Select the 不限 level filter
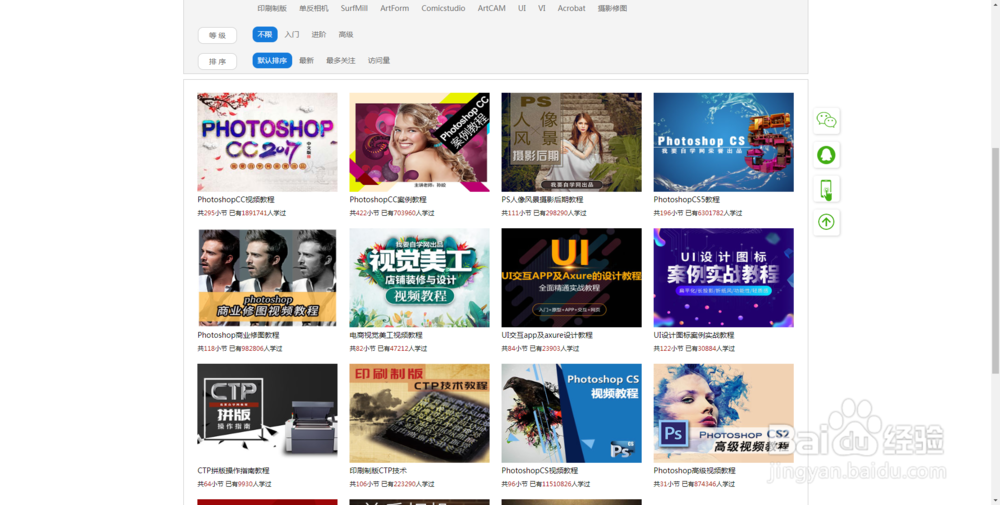This screenshot has width=1000, height=505. (x=265, y=34)
